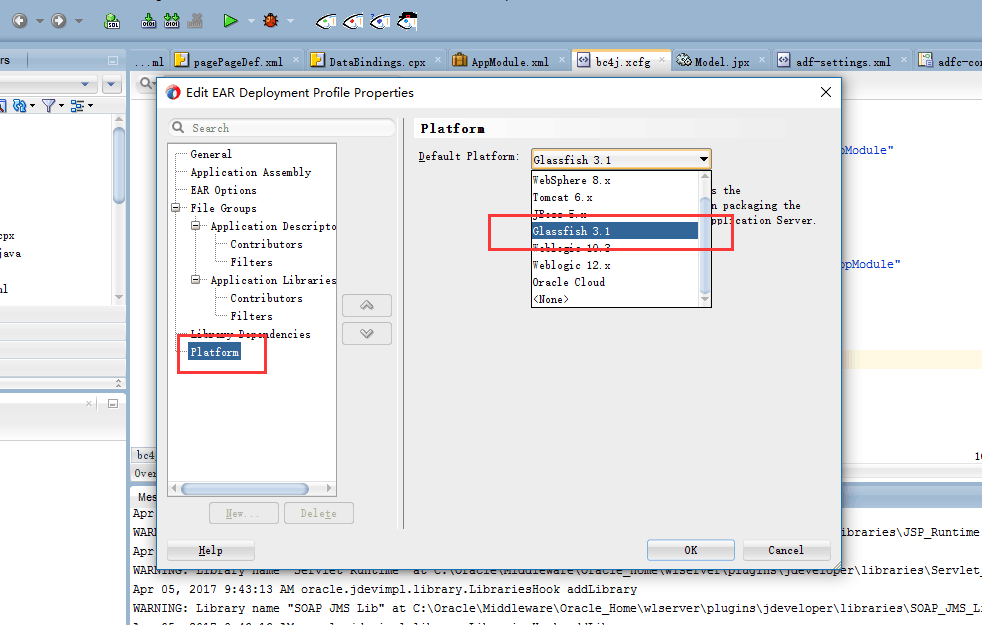Collapse the Application Descriptors node
Viewport: 982px width, 625px height.
tap(196, 225)
